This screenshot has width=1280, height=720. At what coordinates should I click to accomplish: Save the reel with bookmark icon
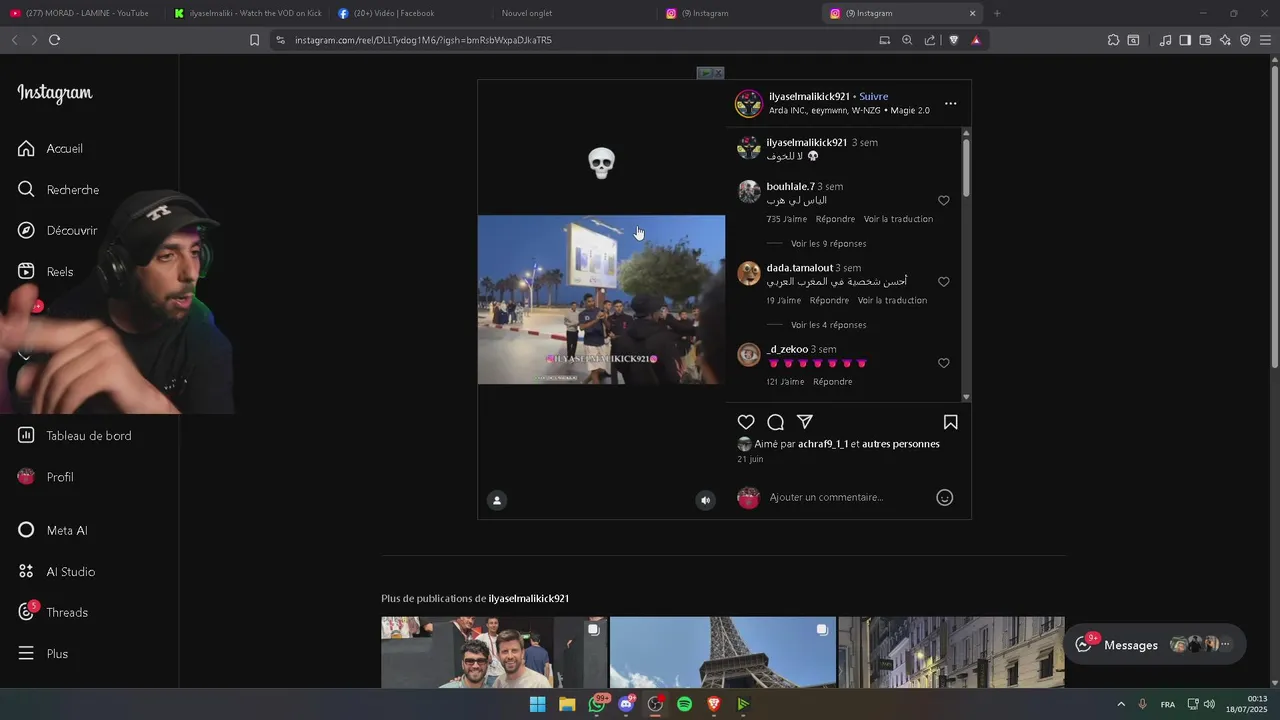(951, 422)
